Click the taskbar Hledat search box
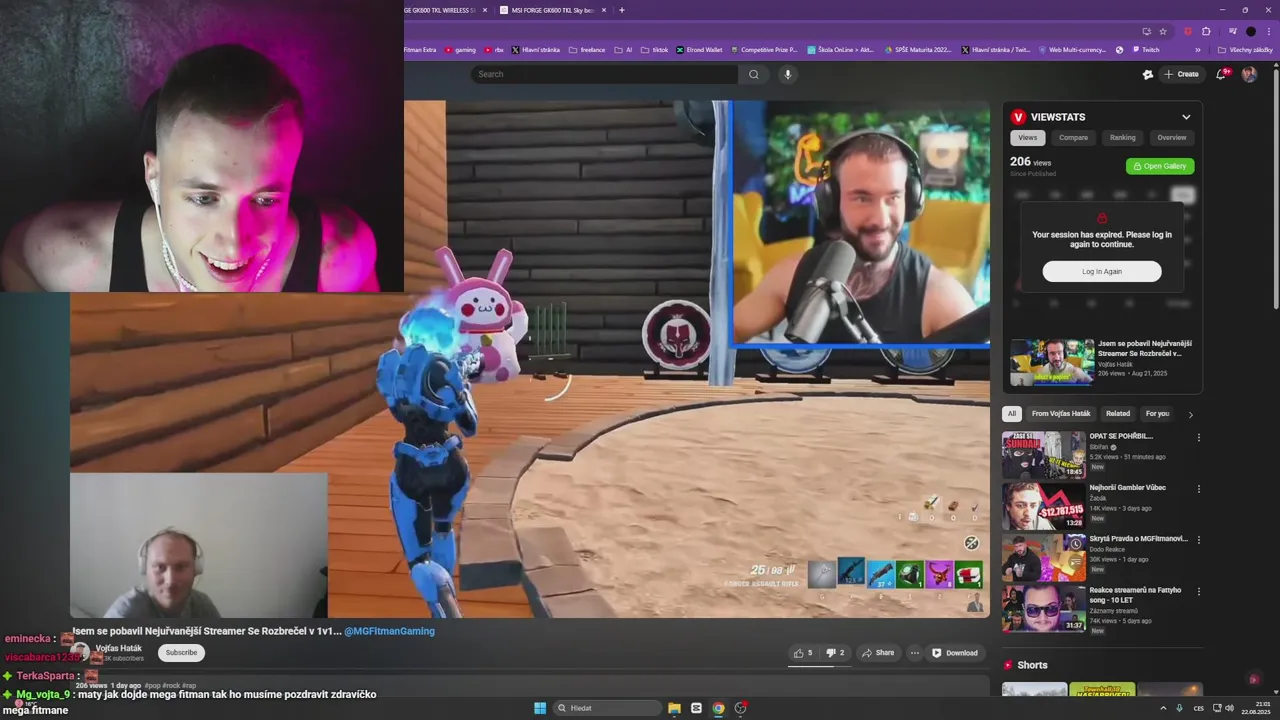The image size is (1280, 720). (608, 708)
